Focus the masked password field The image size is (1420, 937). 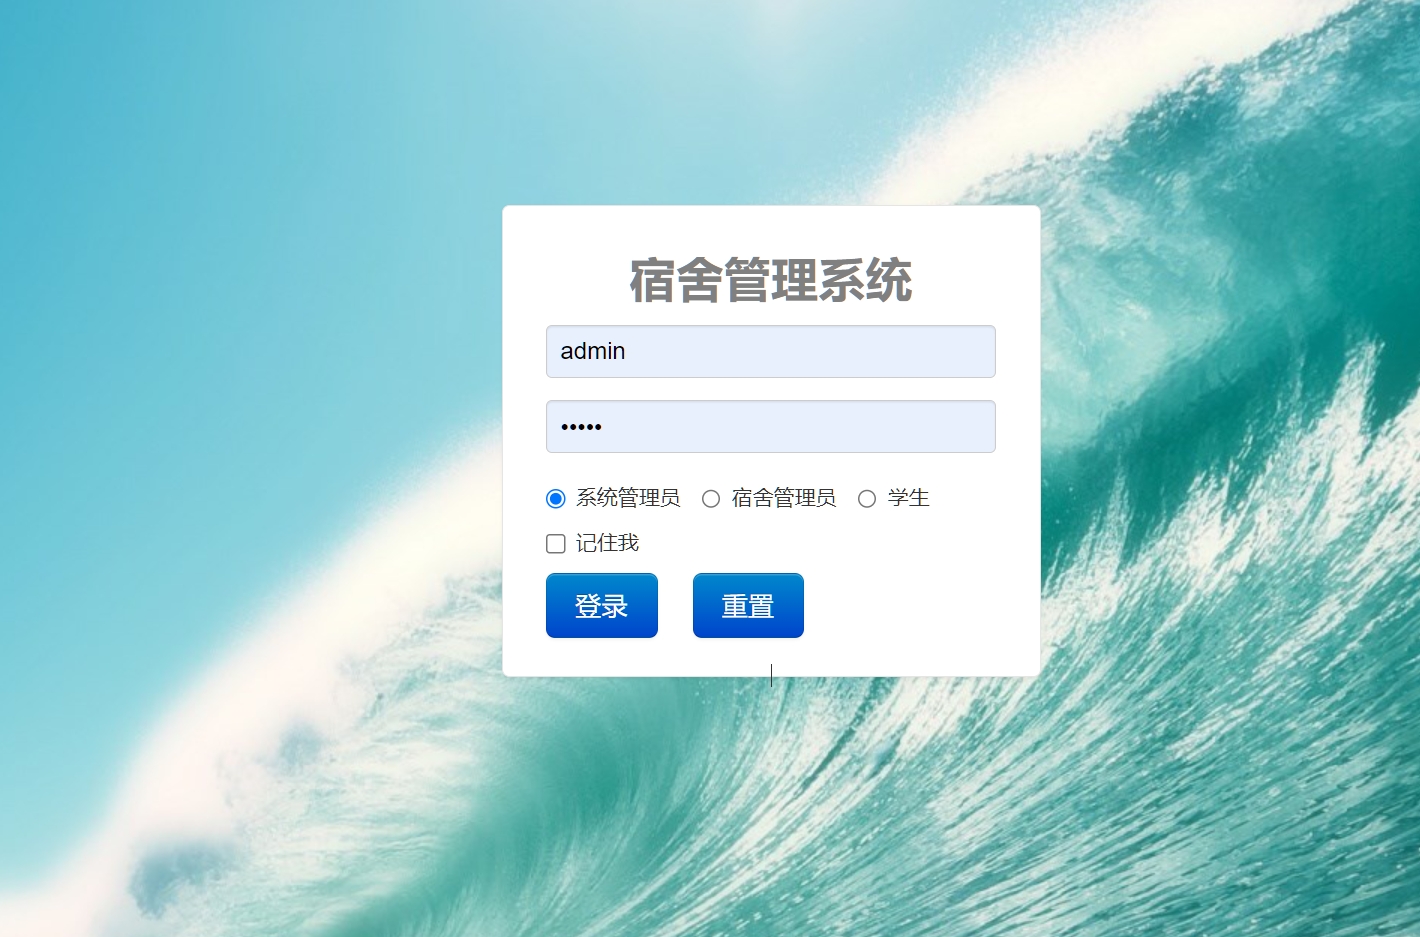pos(771,426)
